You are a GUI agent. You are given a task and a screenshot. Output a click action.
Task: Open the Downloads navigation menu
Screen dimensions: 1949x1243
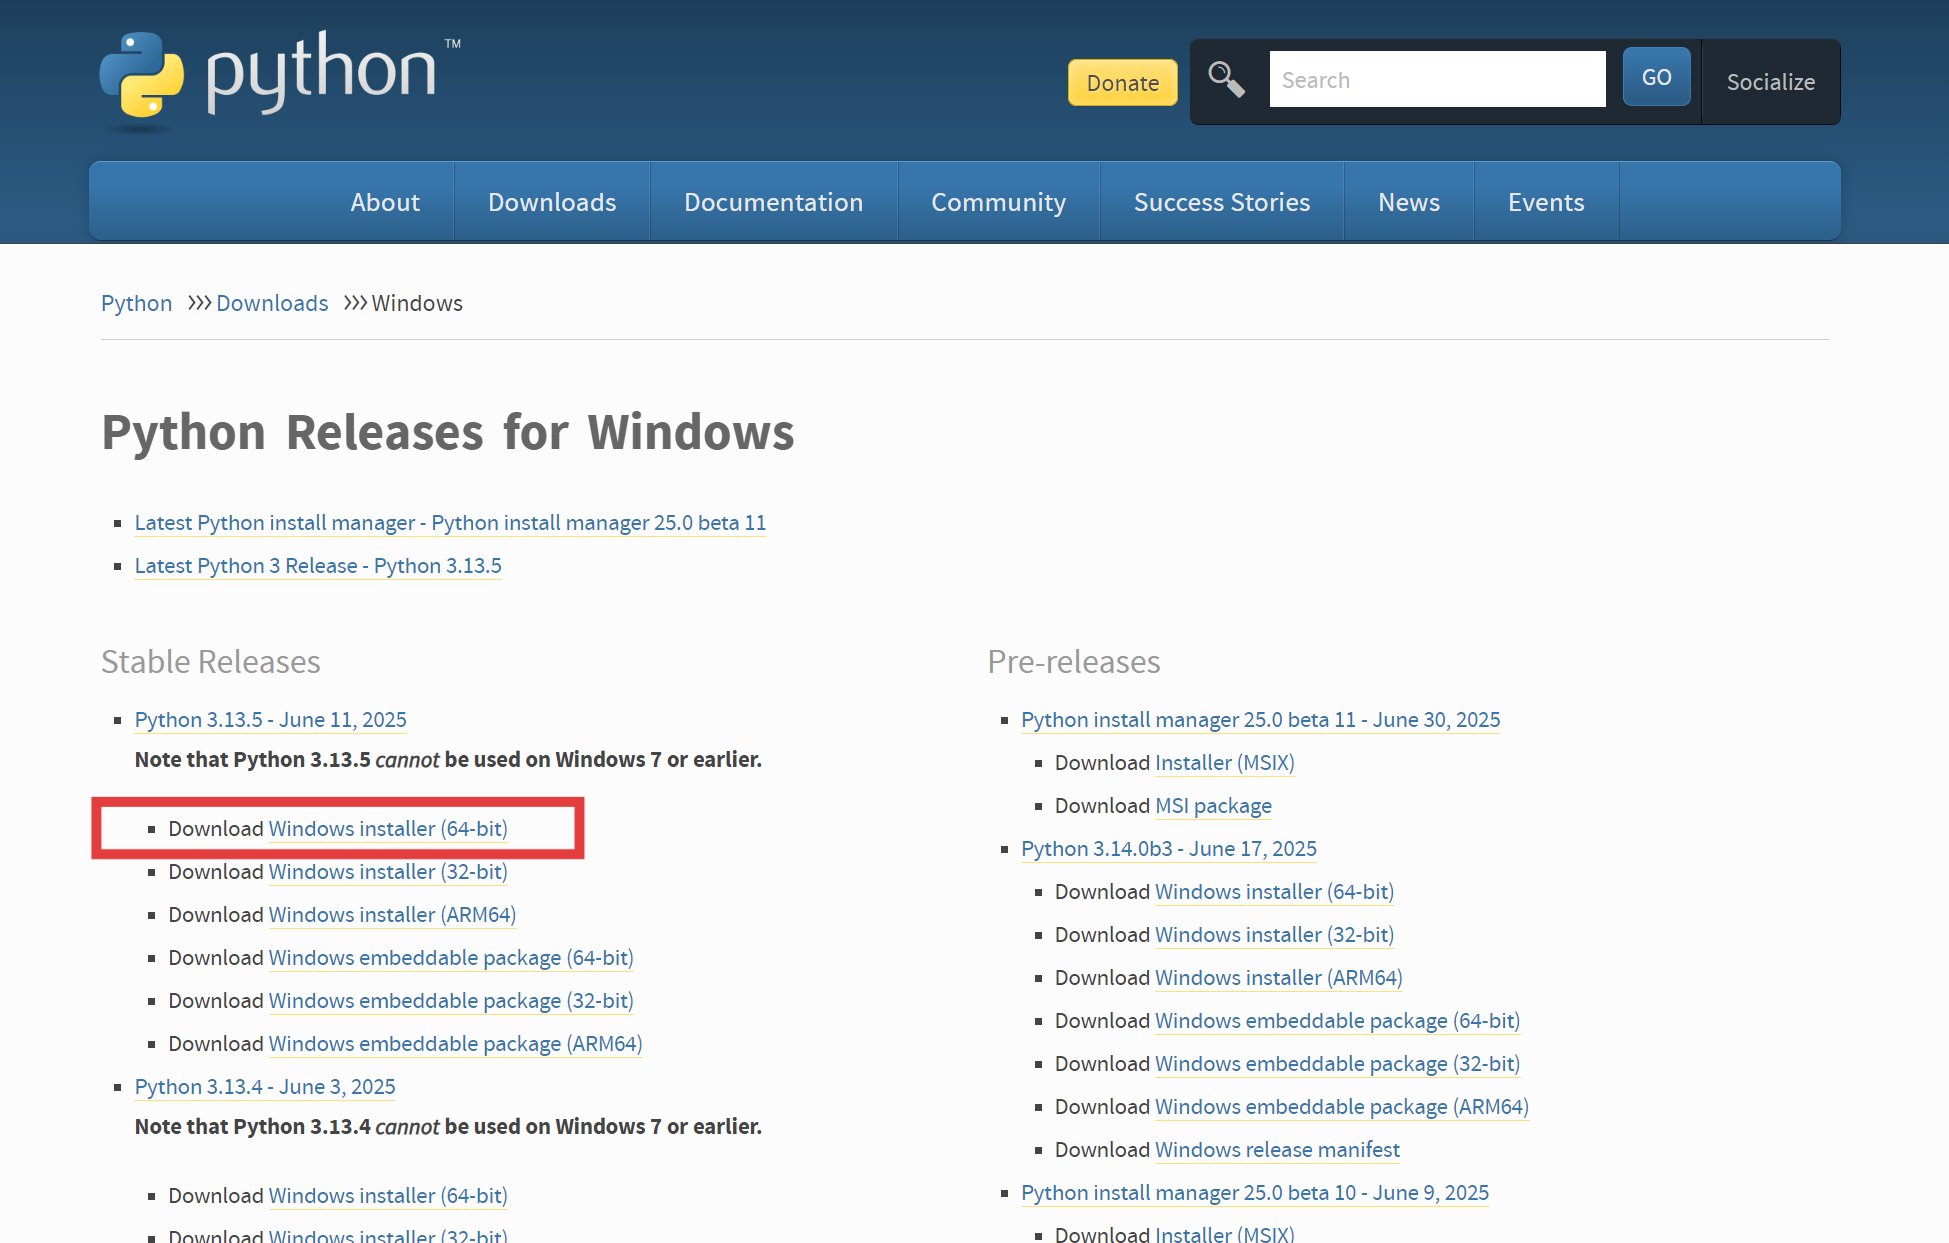(552, 202)
